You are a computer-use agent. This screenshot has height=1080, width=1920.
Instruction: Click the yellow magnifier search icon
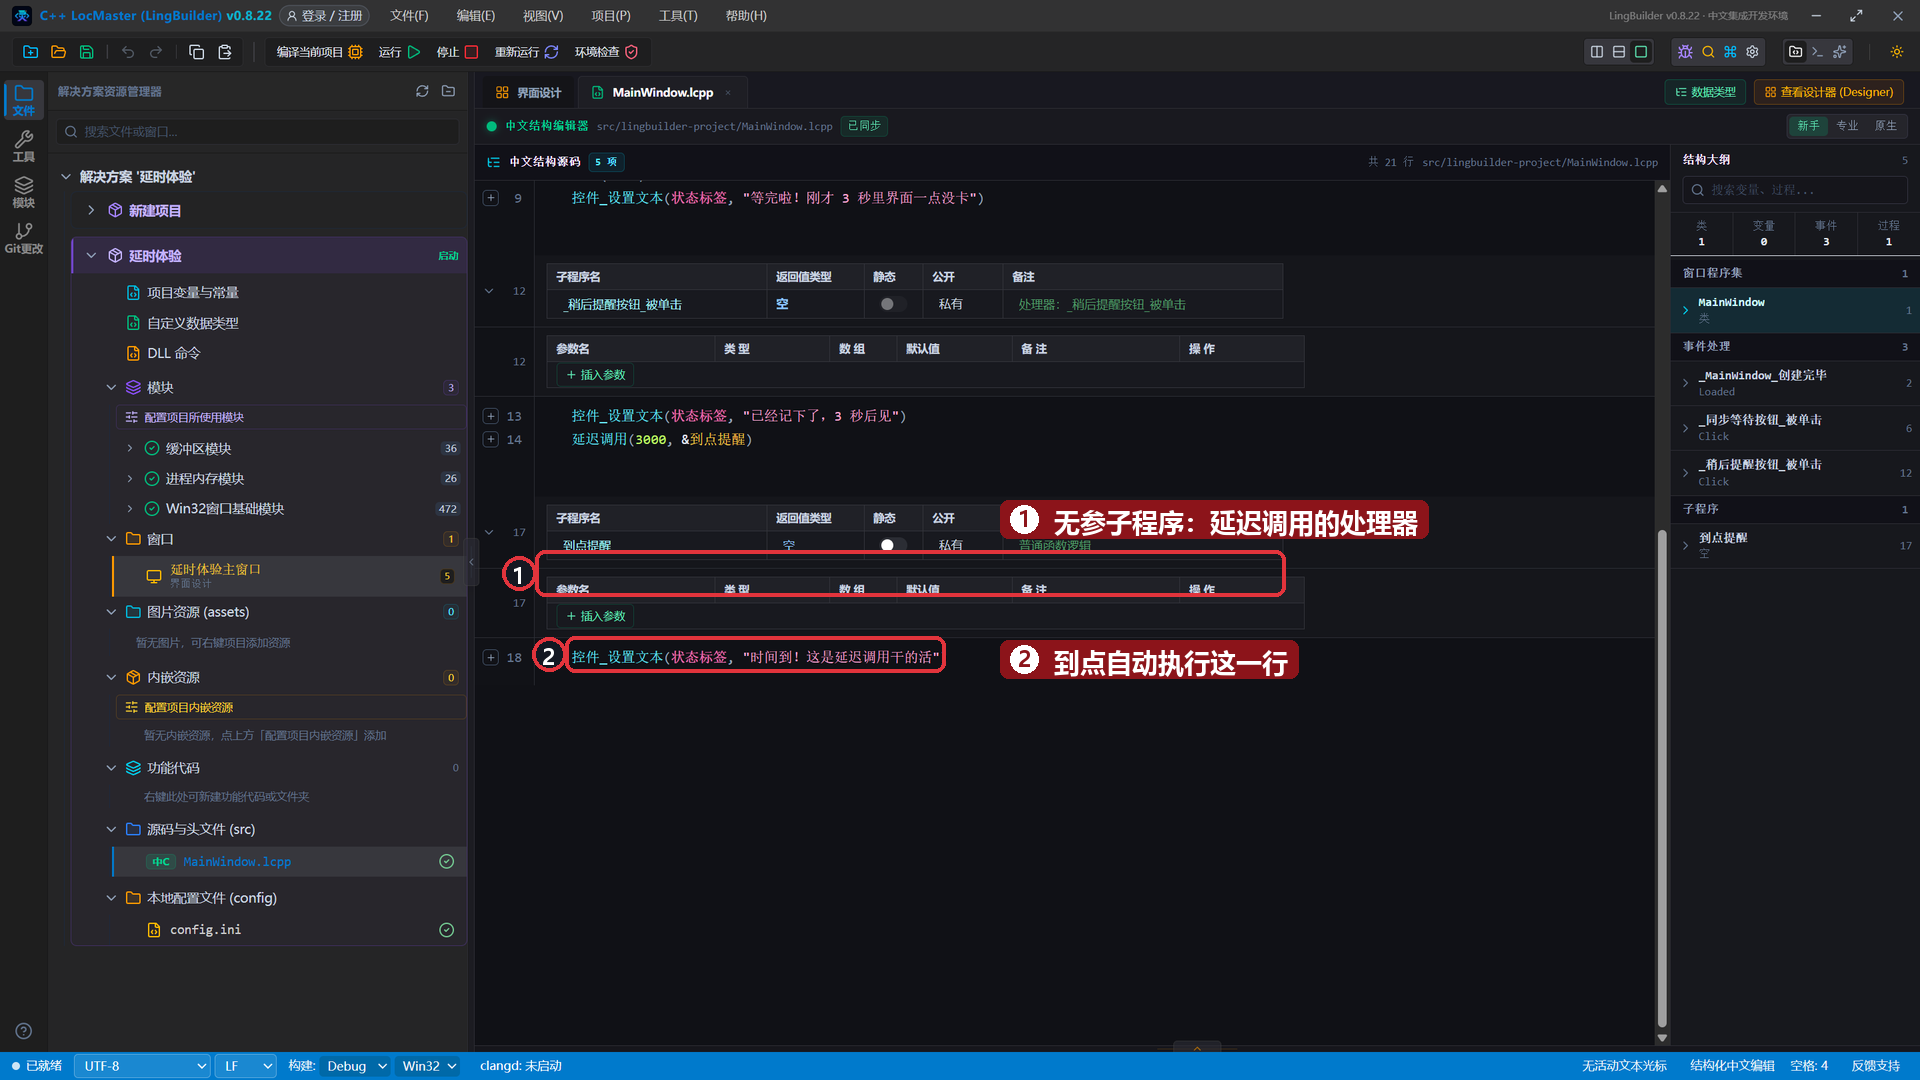point(1708,52)
